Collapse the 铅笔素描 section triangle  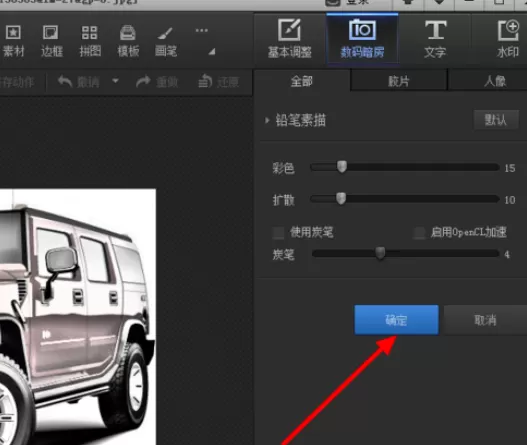pos(267,120)
